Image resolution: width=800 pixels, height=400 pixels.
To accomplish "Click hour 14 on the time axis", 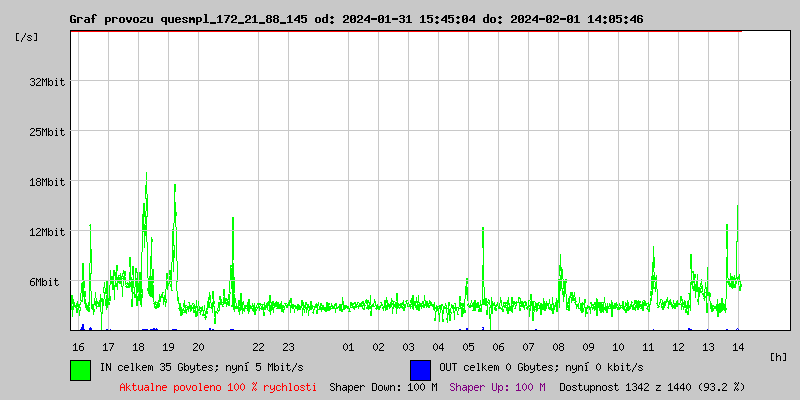I will coord(738,347).
